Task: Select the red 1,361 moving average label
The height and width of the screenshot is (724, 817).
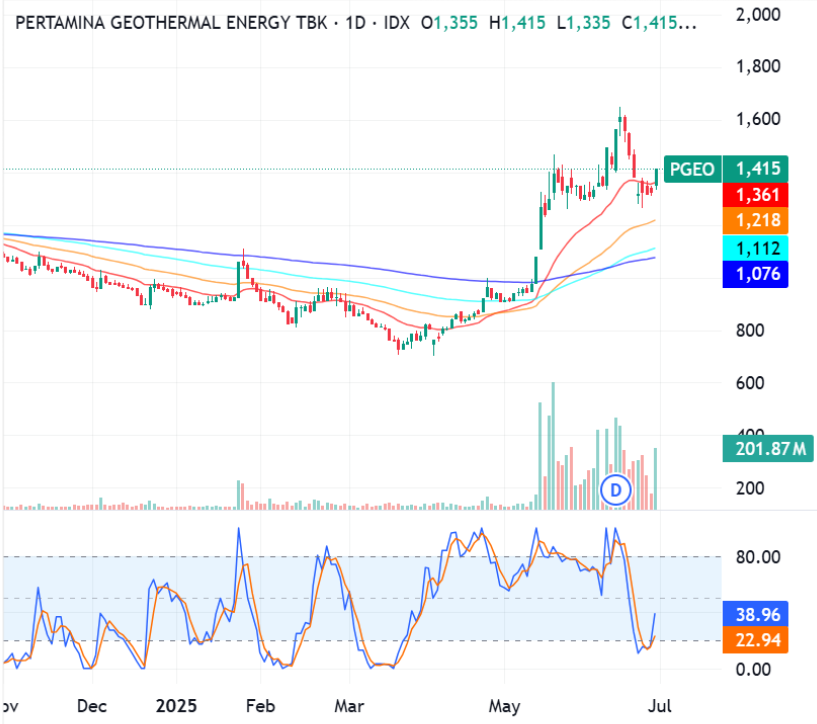Action: click(756, 195)
